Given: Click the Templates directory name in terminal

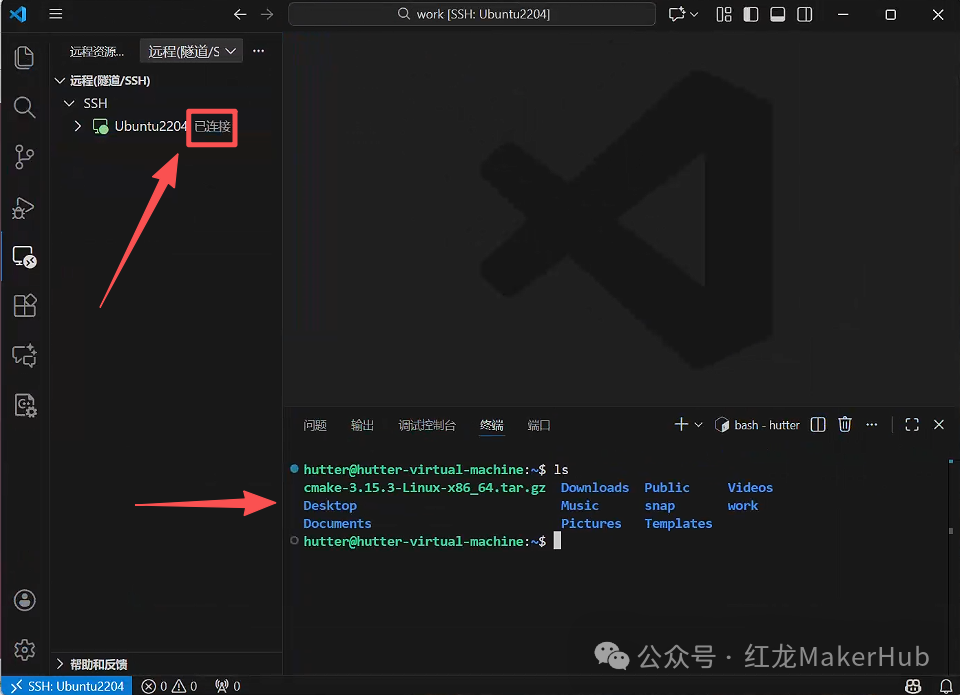Looking at the screenshot, I should pyautogui.click(x=678, y=523).
